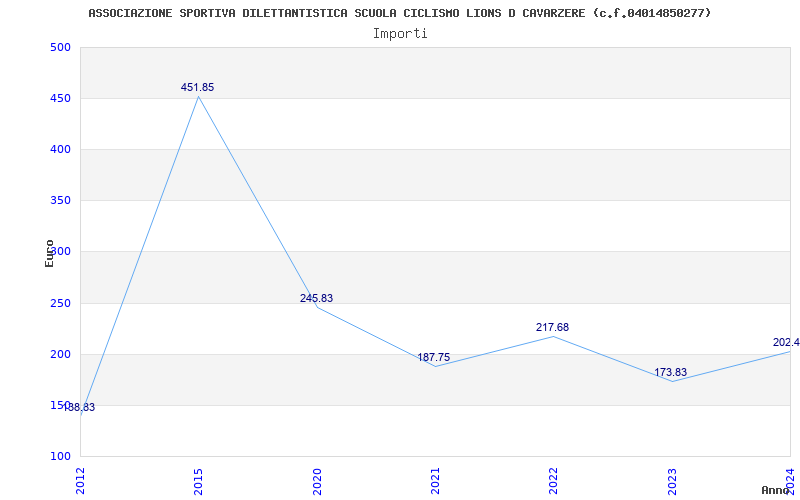Click the 350 y-axis tick label
Viewport: 800px width, 500px height.
tap(60, 201)
